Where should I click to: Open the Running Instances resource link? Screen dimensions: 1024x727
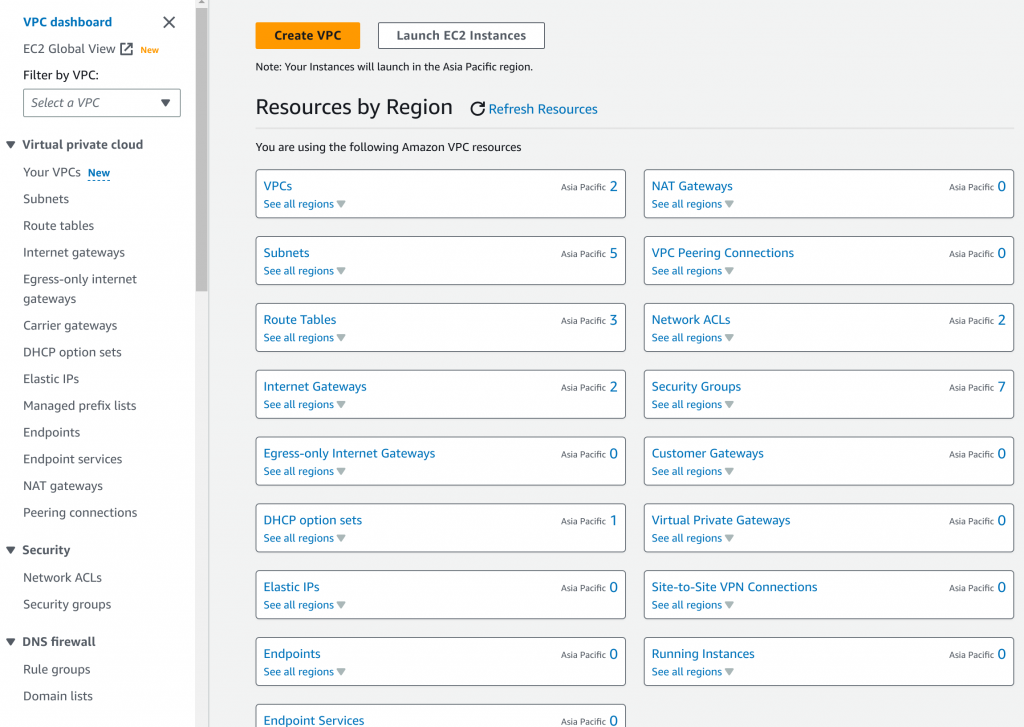(x=703, y=654)
